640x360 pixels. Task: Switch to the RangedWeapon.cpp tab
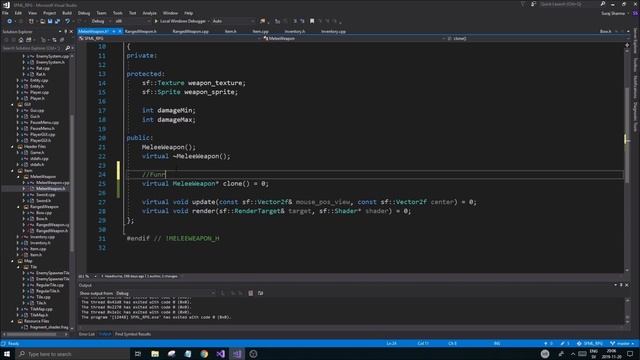coord(190,31)
